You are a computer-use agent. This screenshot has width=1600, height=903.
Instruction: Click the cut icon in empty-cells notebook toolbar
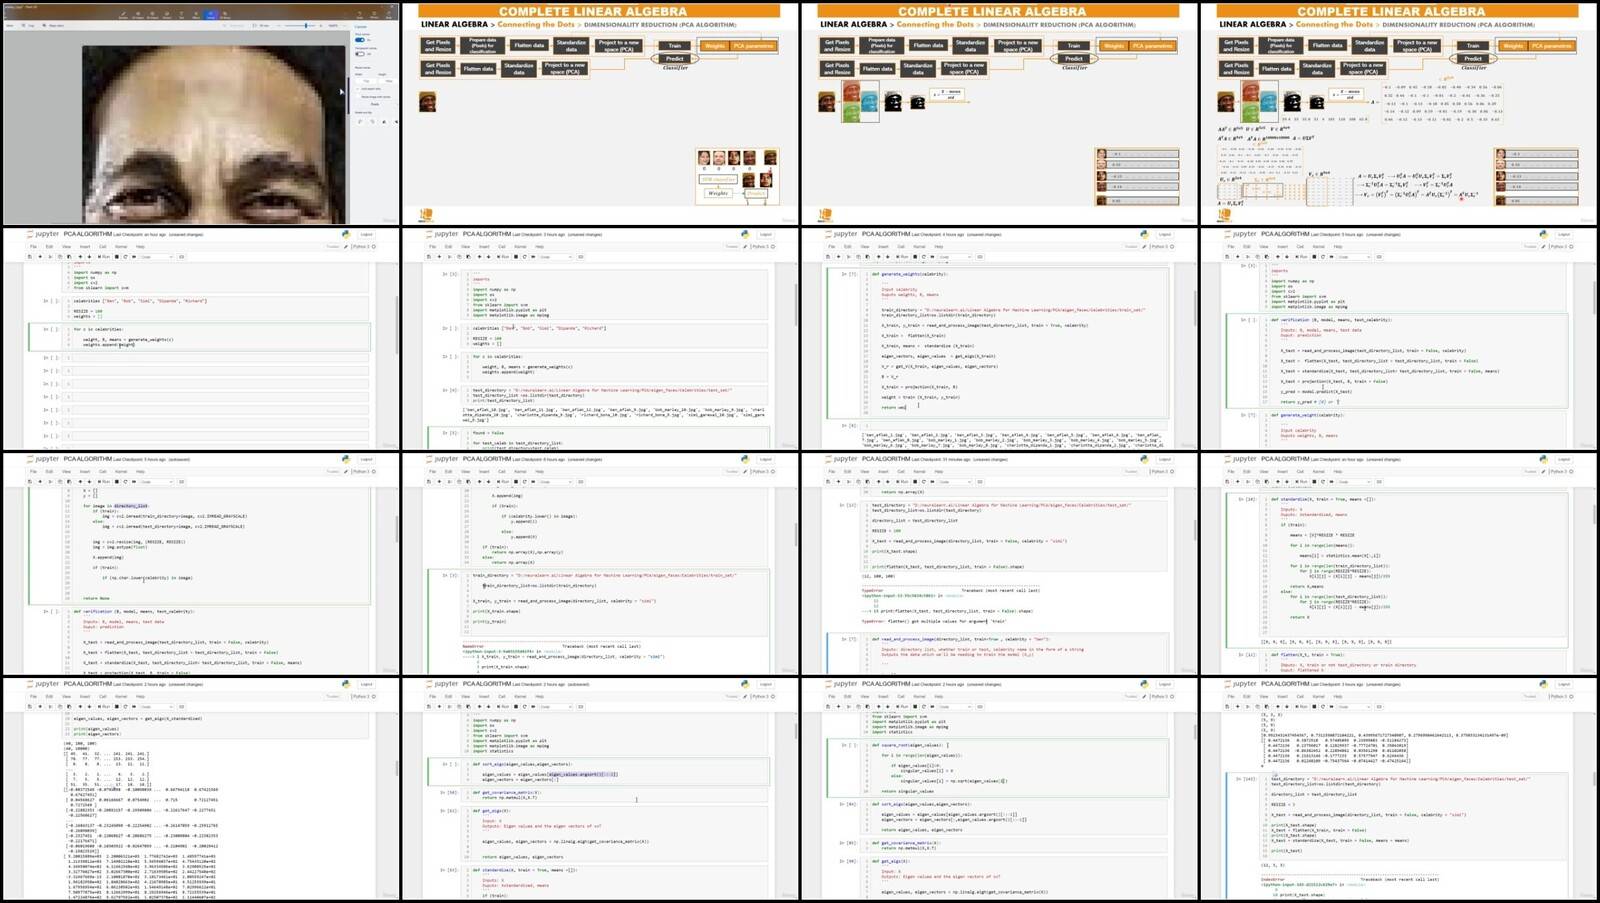[x=50, y=257]
